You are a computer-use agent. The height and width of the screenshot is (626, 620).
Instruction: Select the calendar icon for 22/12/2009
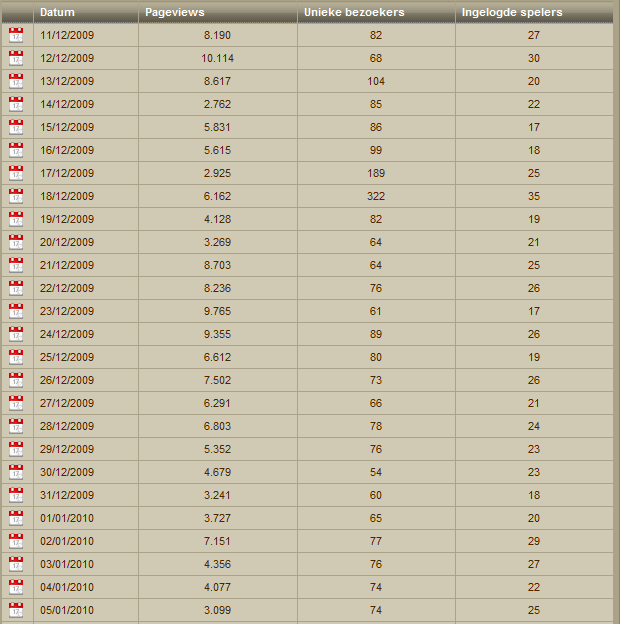[16, 288]
